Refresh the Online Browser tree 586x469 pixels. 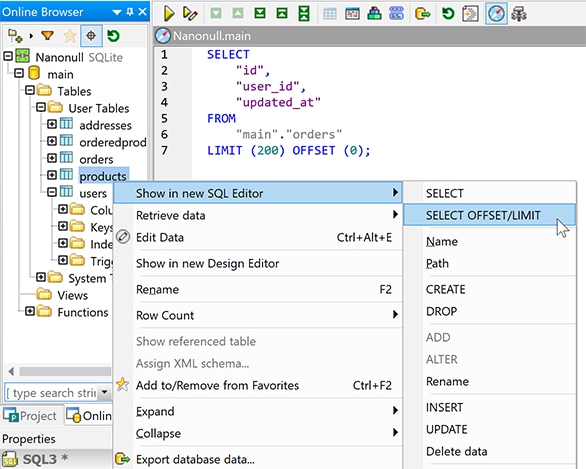click(x=113, y=36)
